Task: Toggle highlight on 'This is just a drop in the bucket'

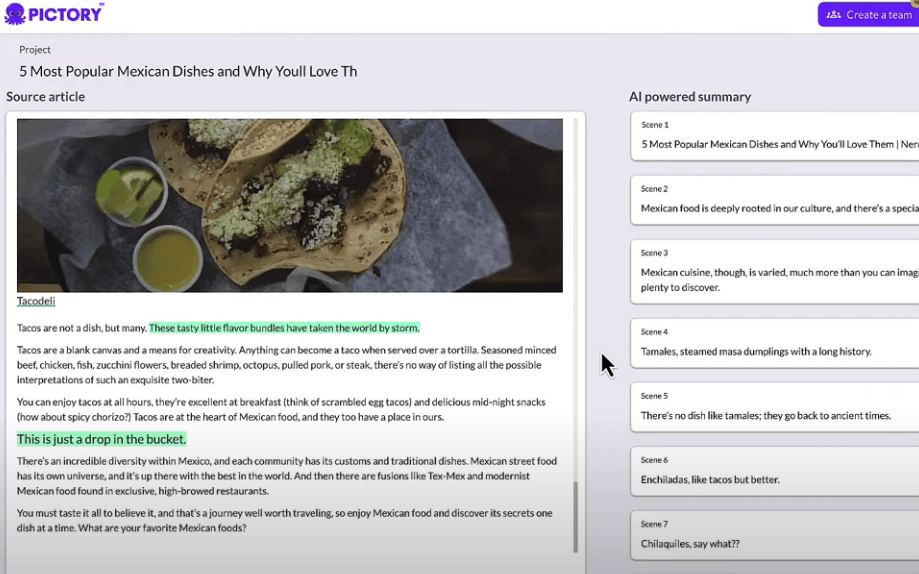Action: [102, 439]
